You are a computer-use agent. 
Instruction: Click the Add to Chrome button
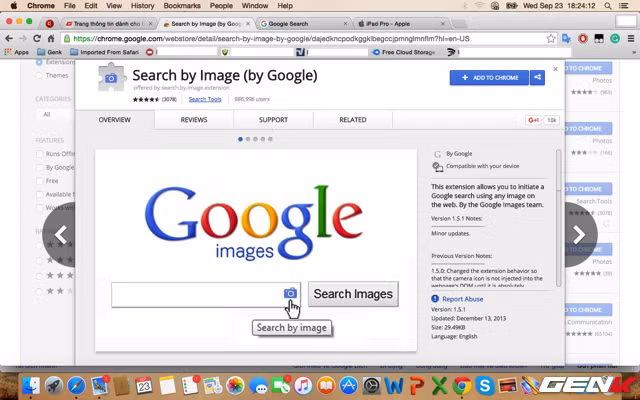489,77
